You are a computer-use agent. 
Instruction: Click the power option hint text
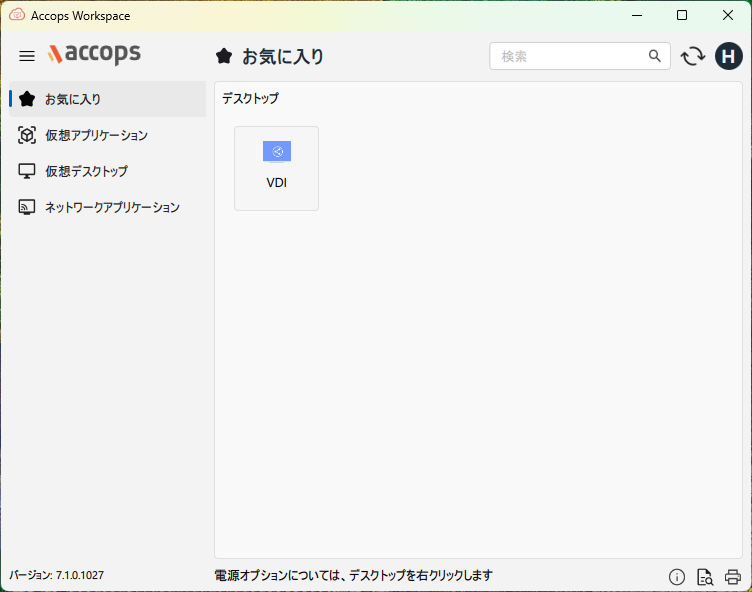click(353, 575)
